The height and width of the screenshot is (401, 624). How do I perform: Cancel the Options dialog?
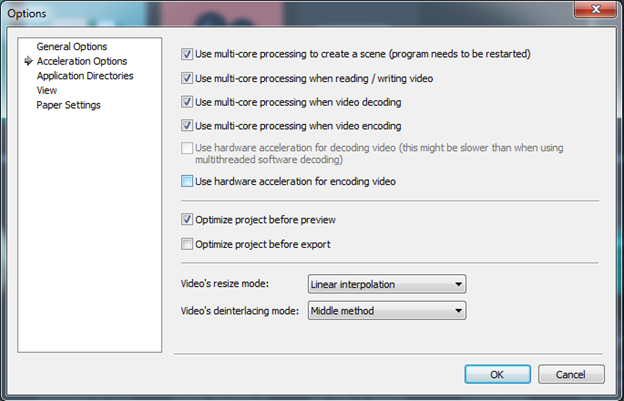coord(571,374)
